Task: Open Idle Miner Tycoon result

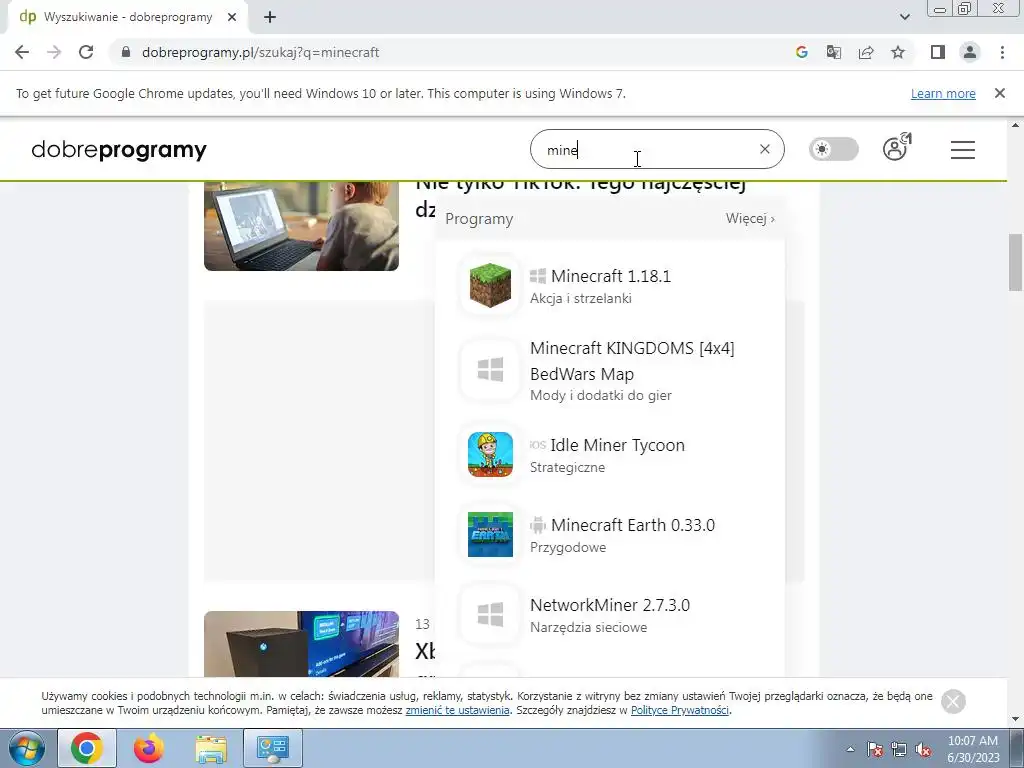Action: tap(618, 445)
